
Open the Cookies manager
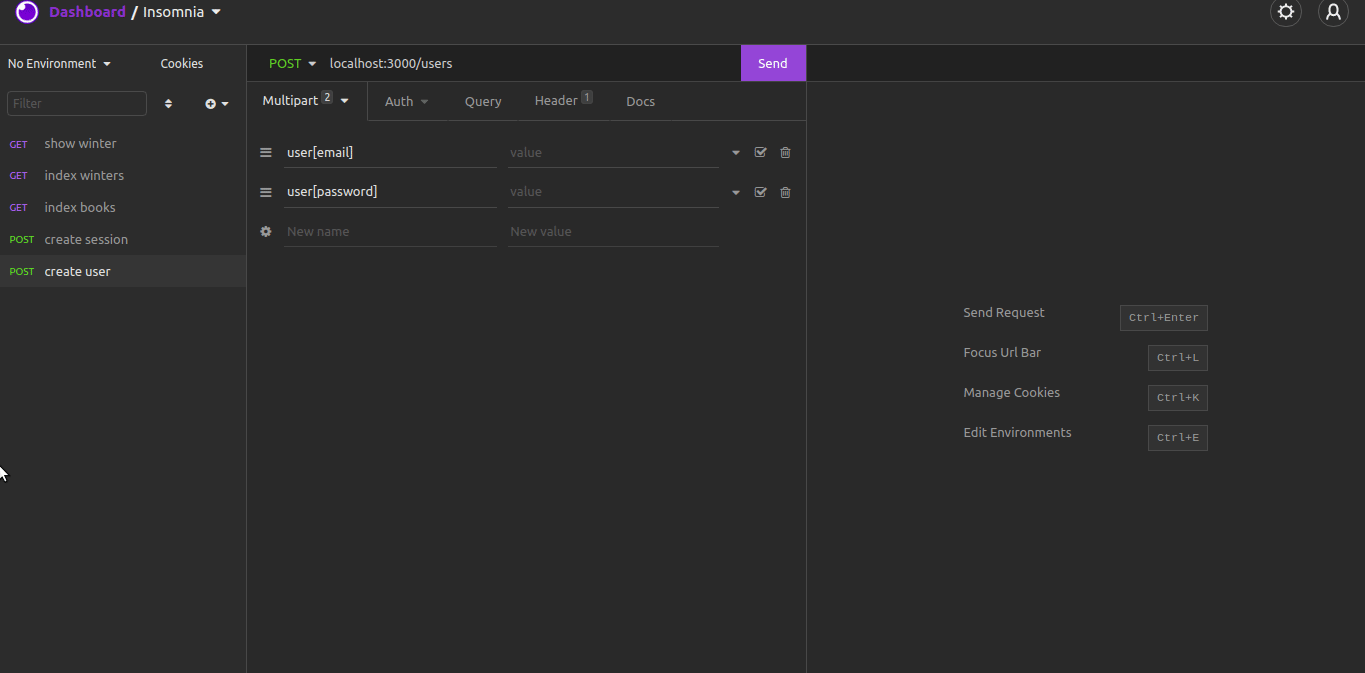pyautogui.click(x=182, y=64)
